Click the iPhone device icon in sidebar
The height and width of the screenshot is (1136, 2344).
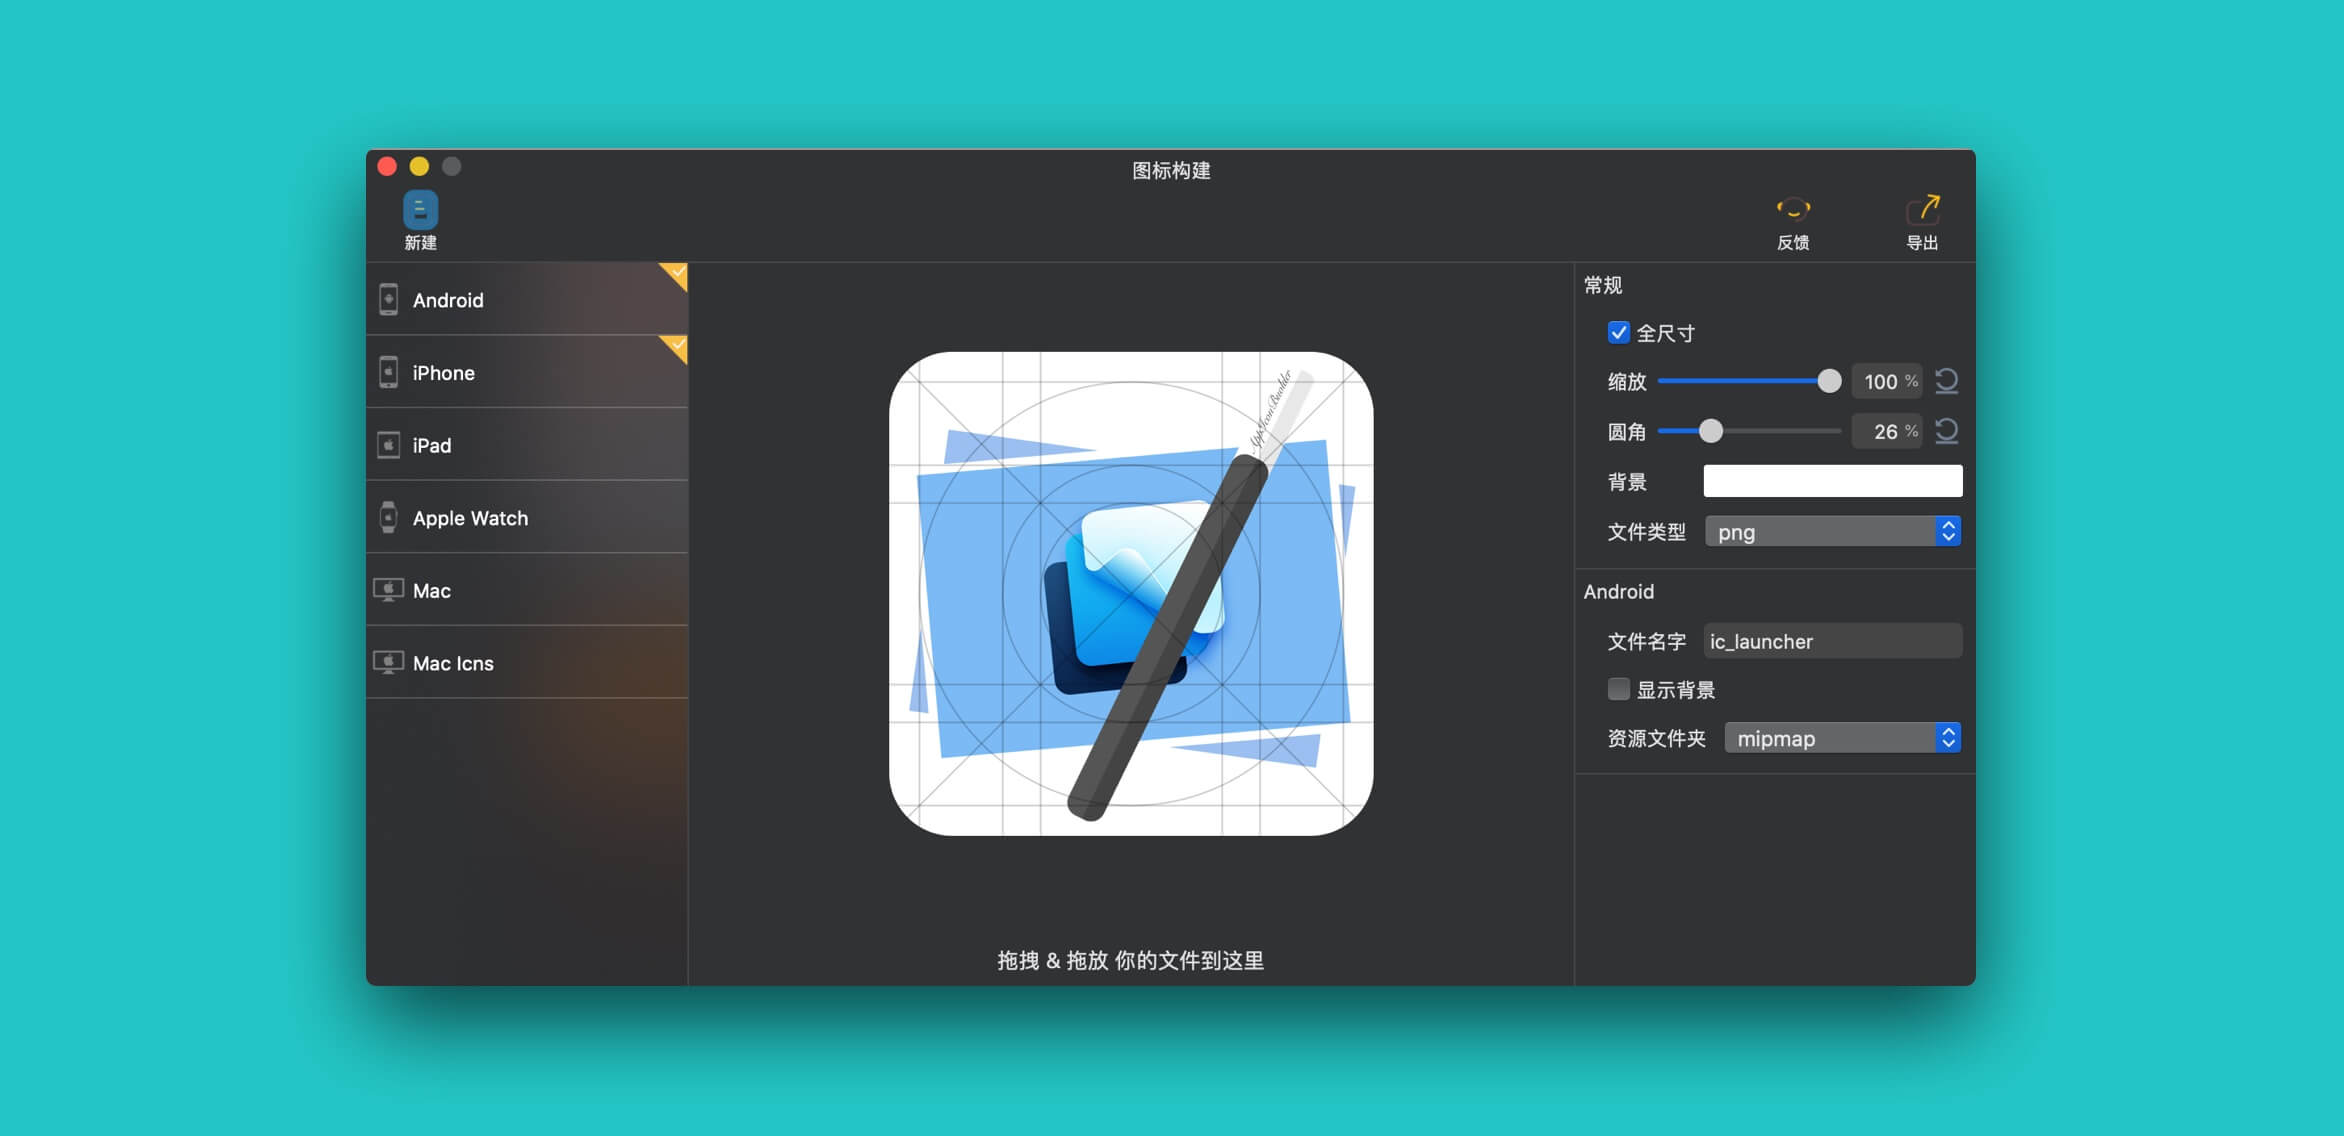(389, 372)
